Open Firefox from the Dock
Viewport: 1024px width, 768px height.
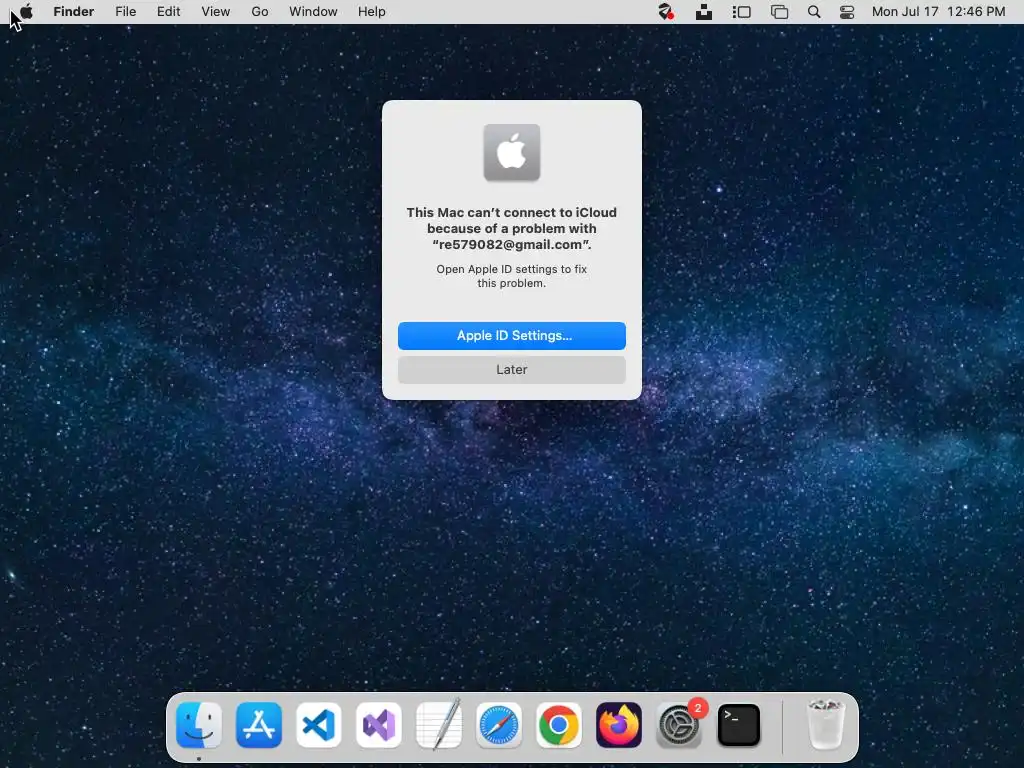click(619, 725)
